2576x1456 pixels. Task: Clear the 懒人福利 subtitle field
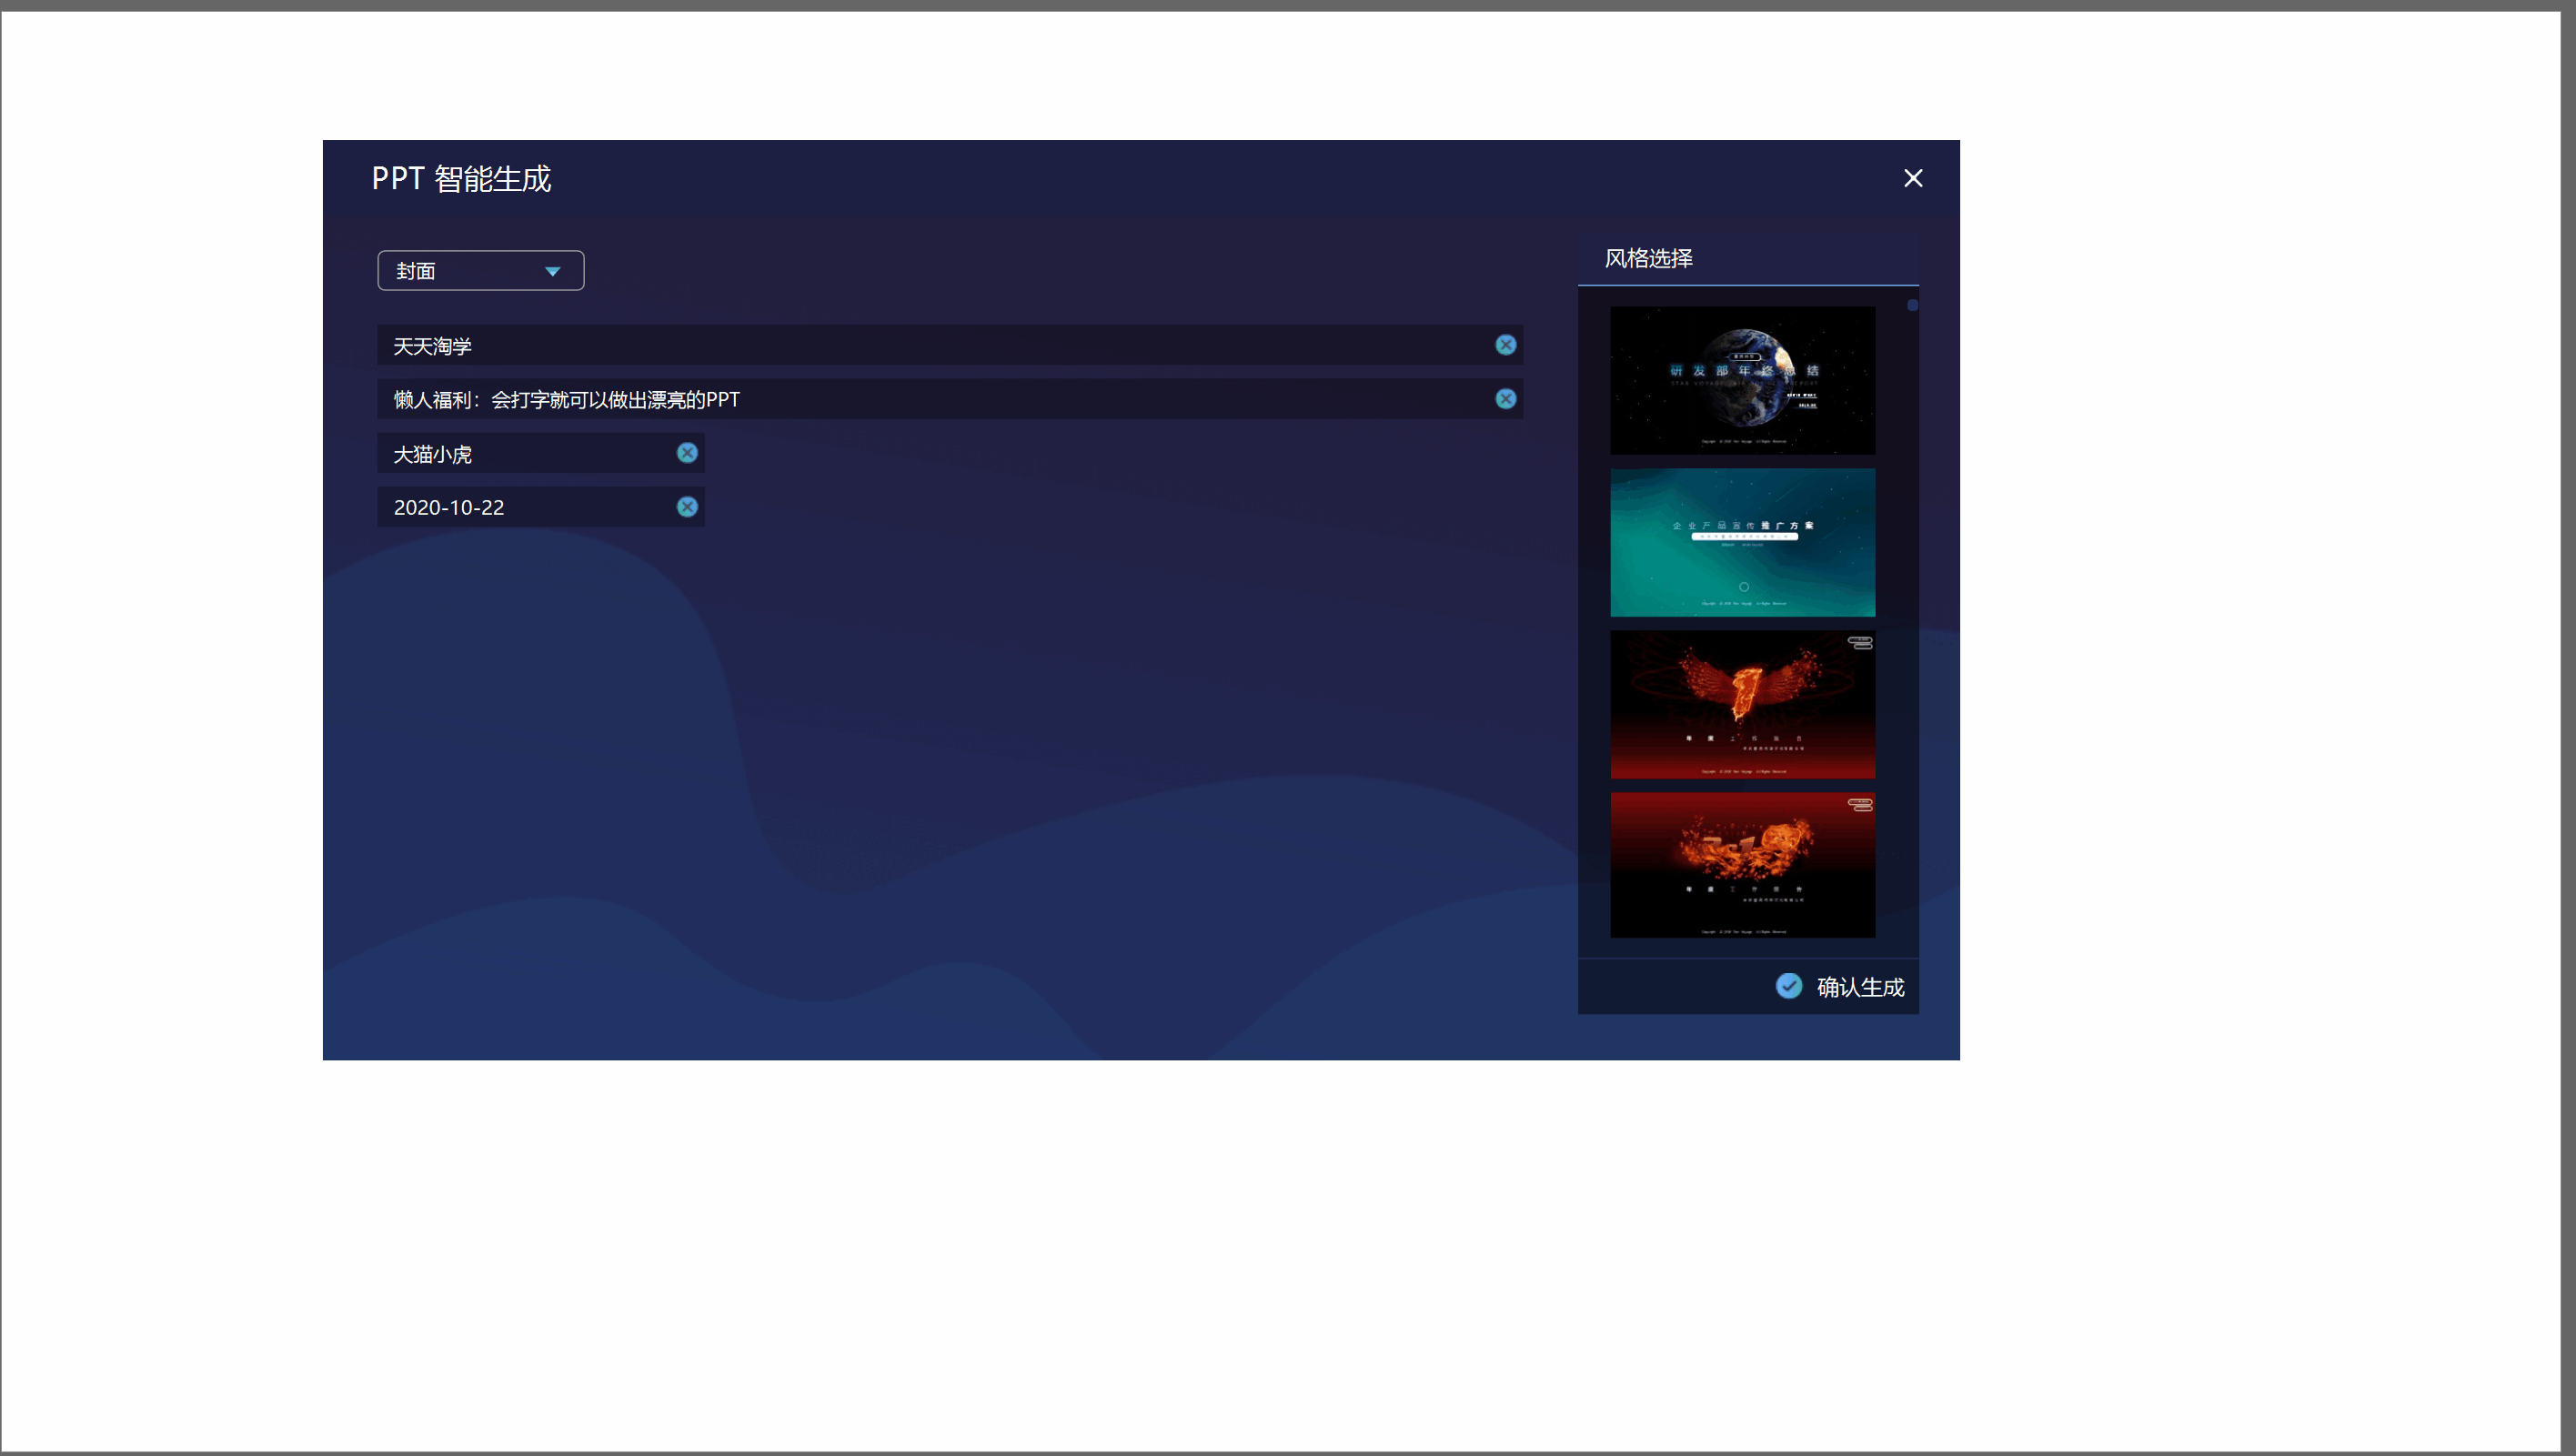[x=1505, y=399]
